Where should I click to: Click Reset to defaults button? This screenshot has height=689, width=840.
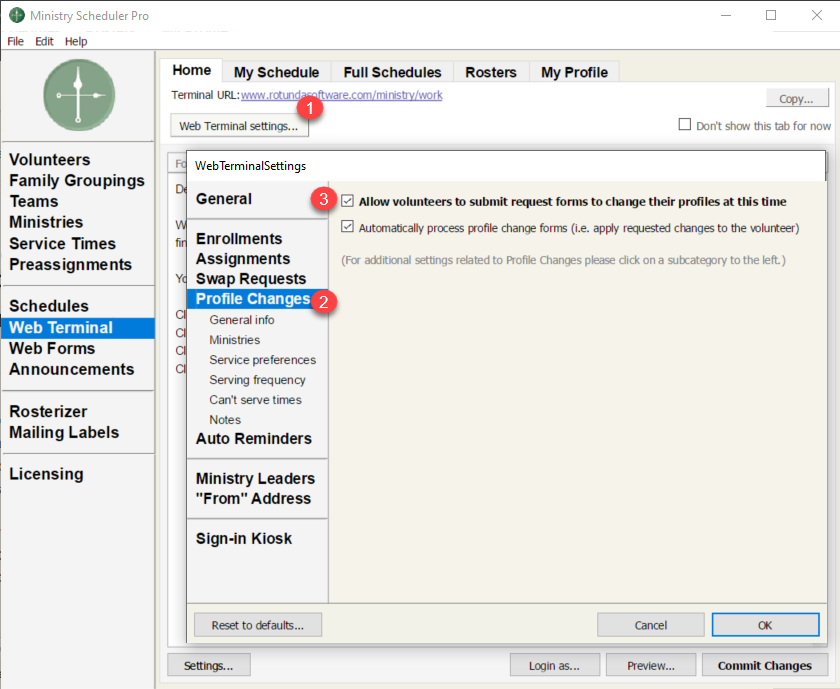[x=257, y=625]
